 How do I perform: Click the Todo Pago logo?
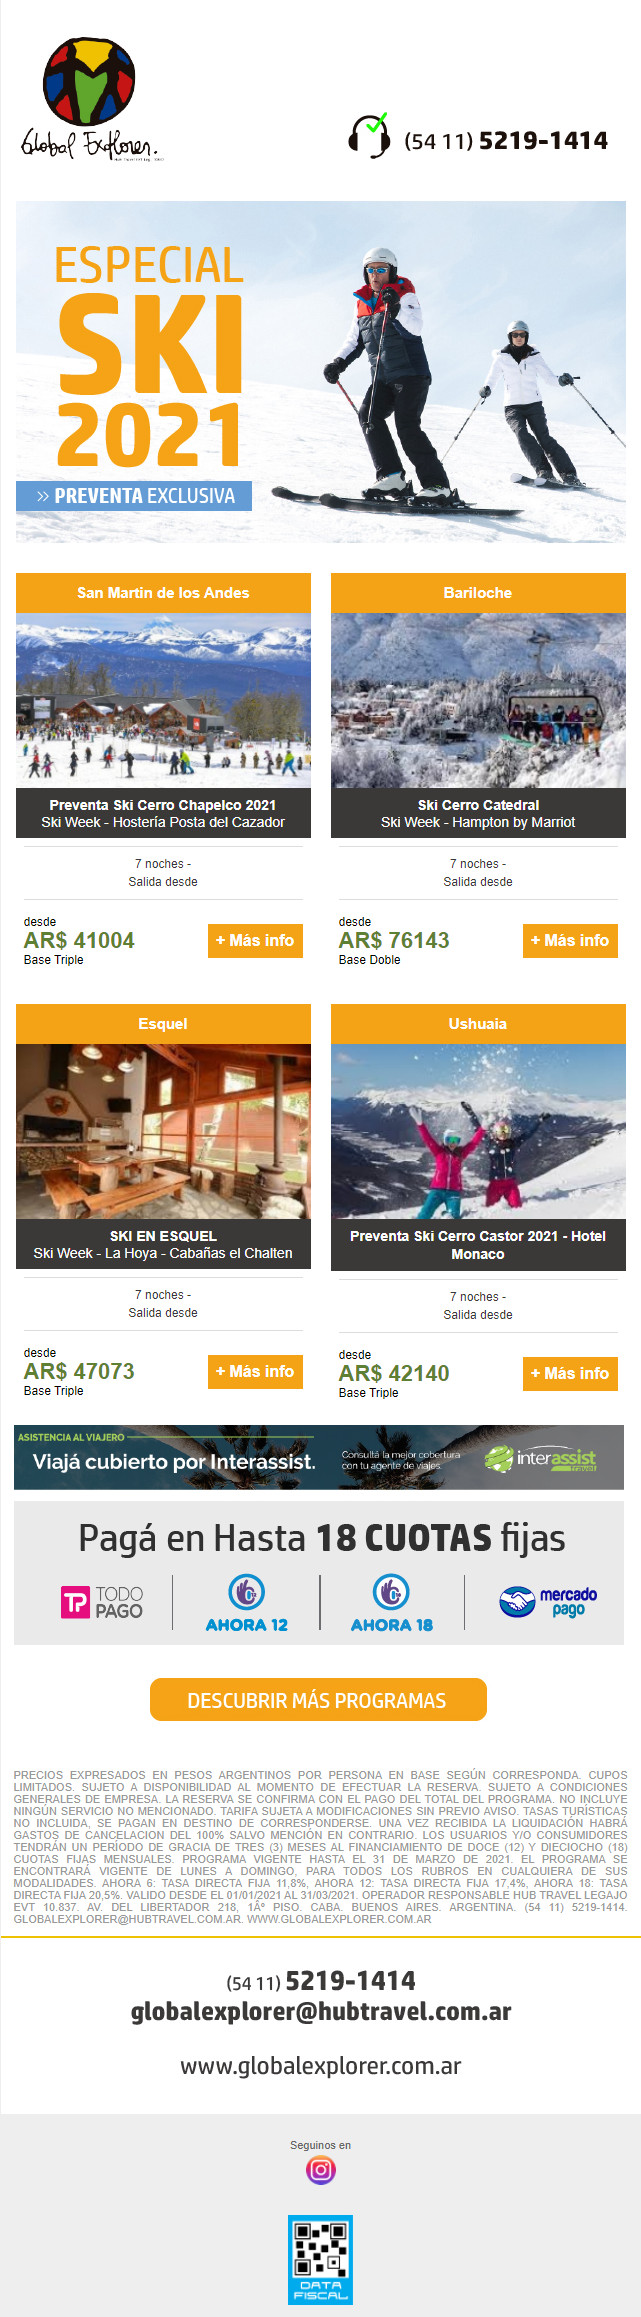tap(102, 1602)
